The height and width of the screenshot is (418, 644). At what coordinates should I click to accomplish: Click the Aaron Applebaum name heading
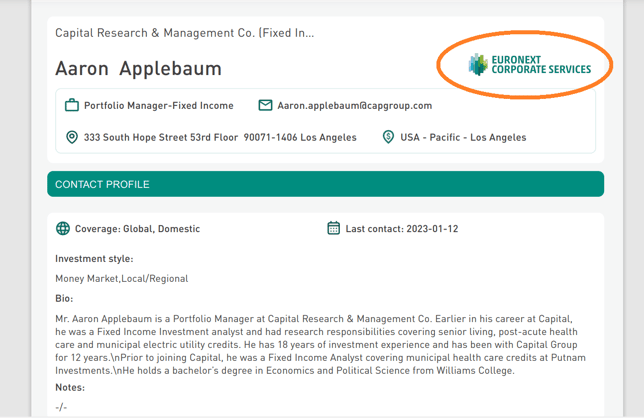[138, 69]
